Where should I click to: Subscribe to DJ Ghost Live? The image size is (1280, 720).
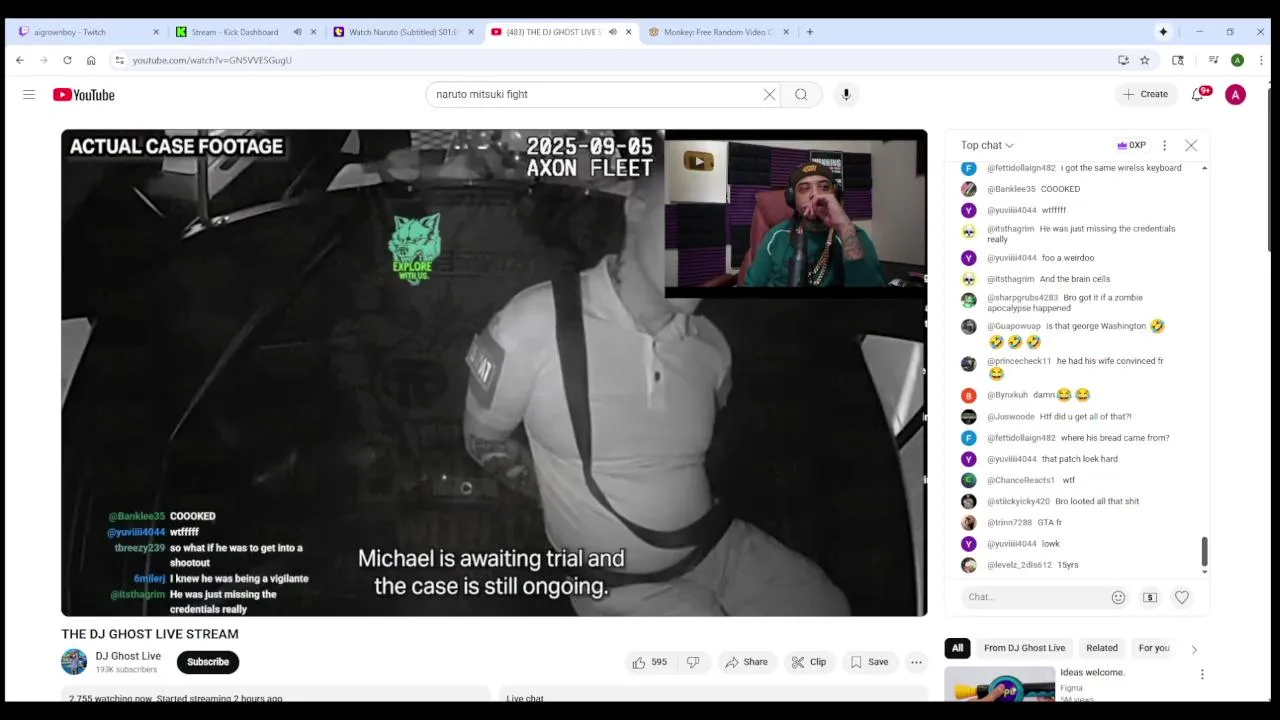(208, 662)
